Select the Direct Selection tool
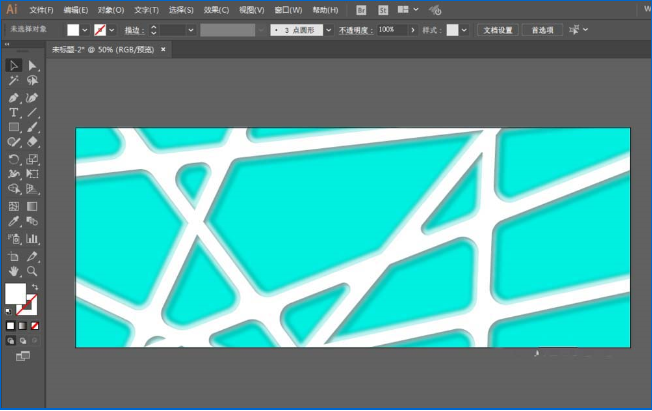This screenshot has height=411, width=652. coord(32,66)
